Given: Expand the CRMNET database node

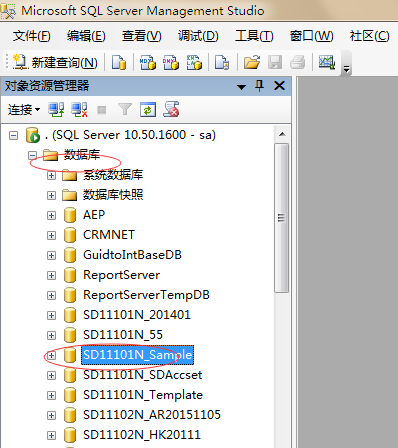Looking at the screenshot, I should tap(51, 235).
